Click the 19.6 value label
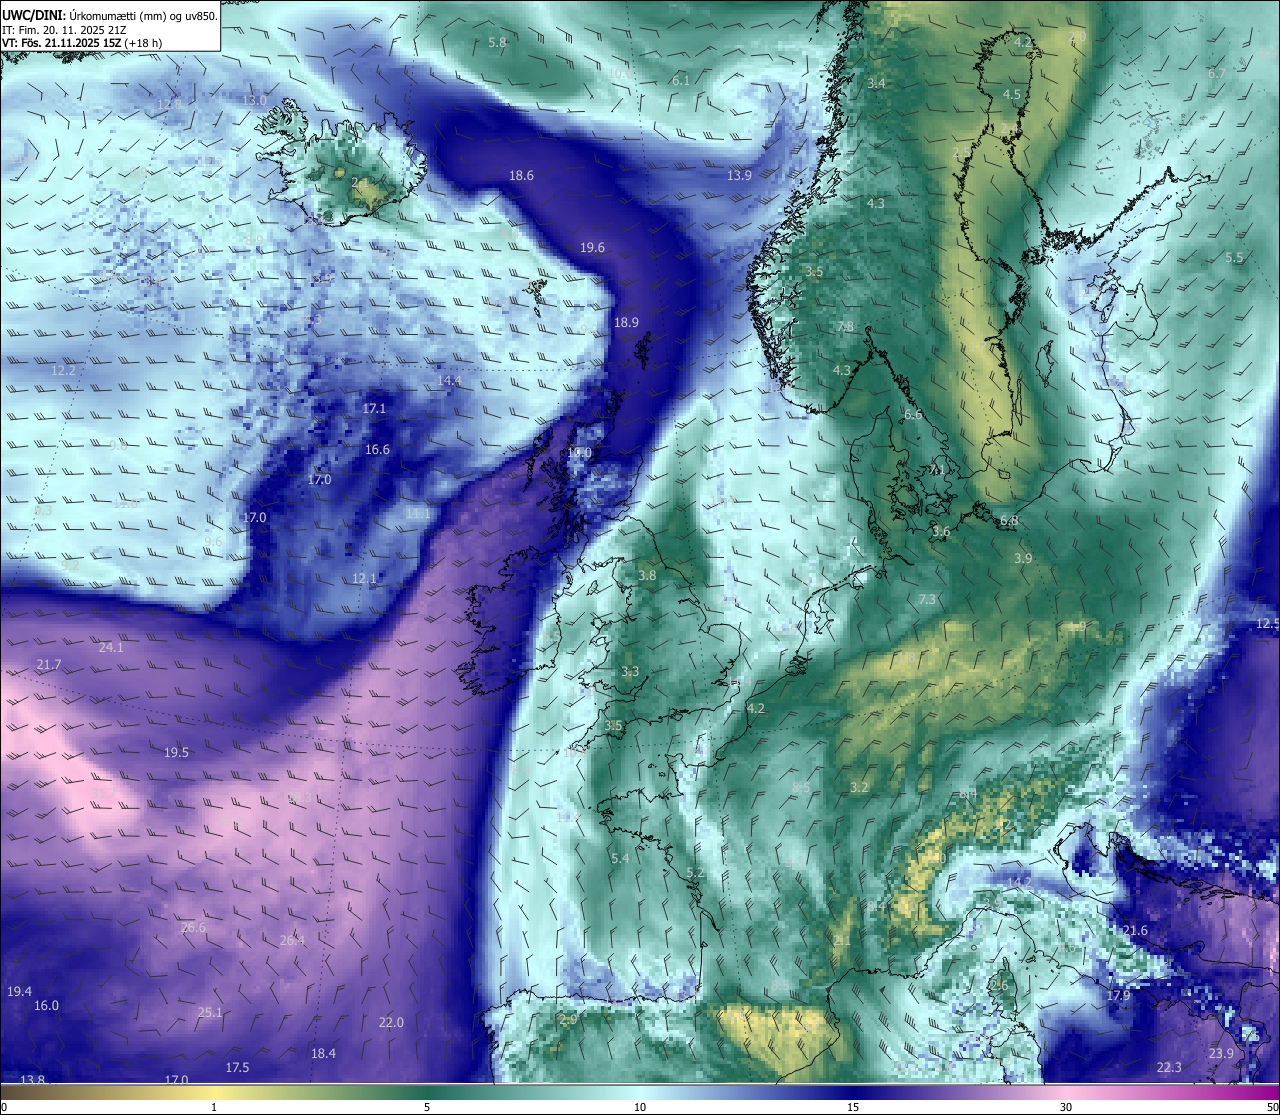 point(592,247)
